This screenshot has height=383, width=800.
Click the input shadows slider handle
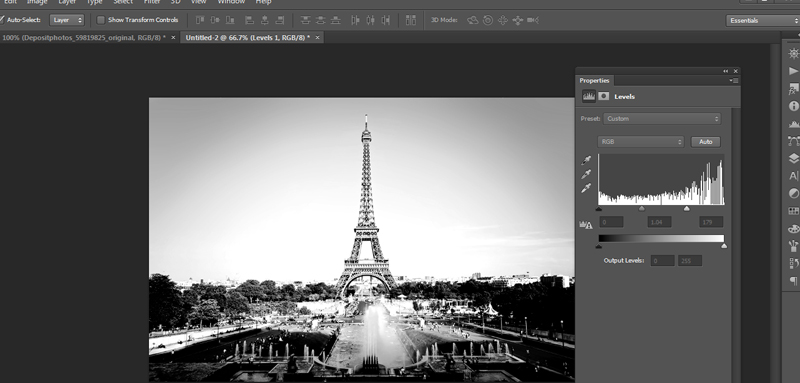coord(599,208)
